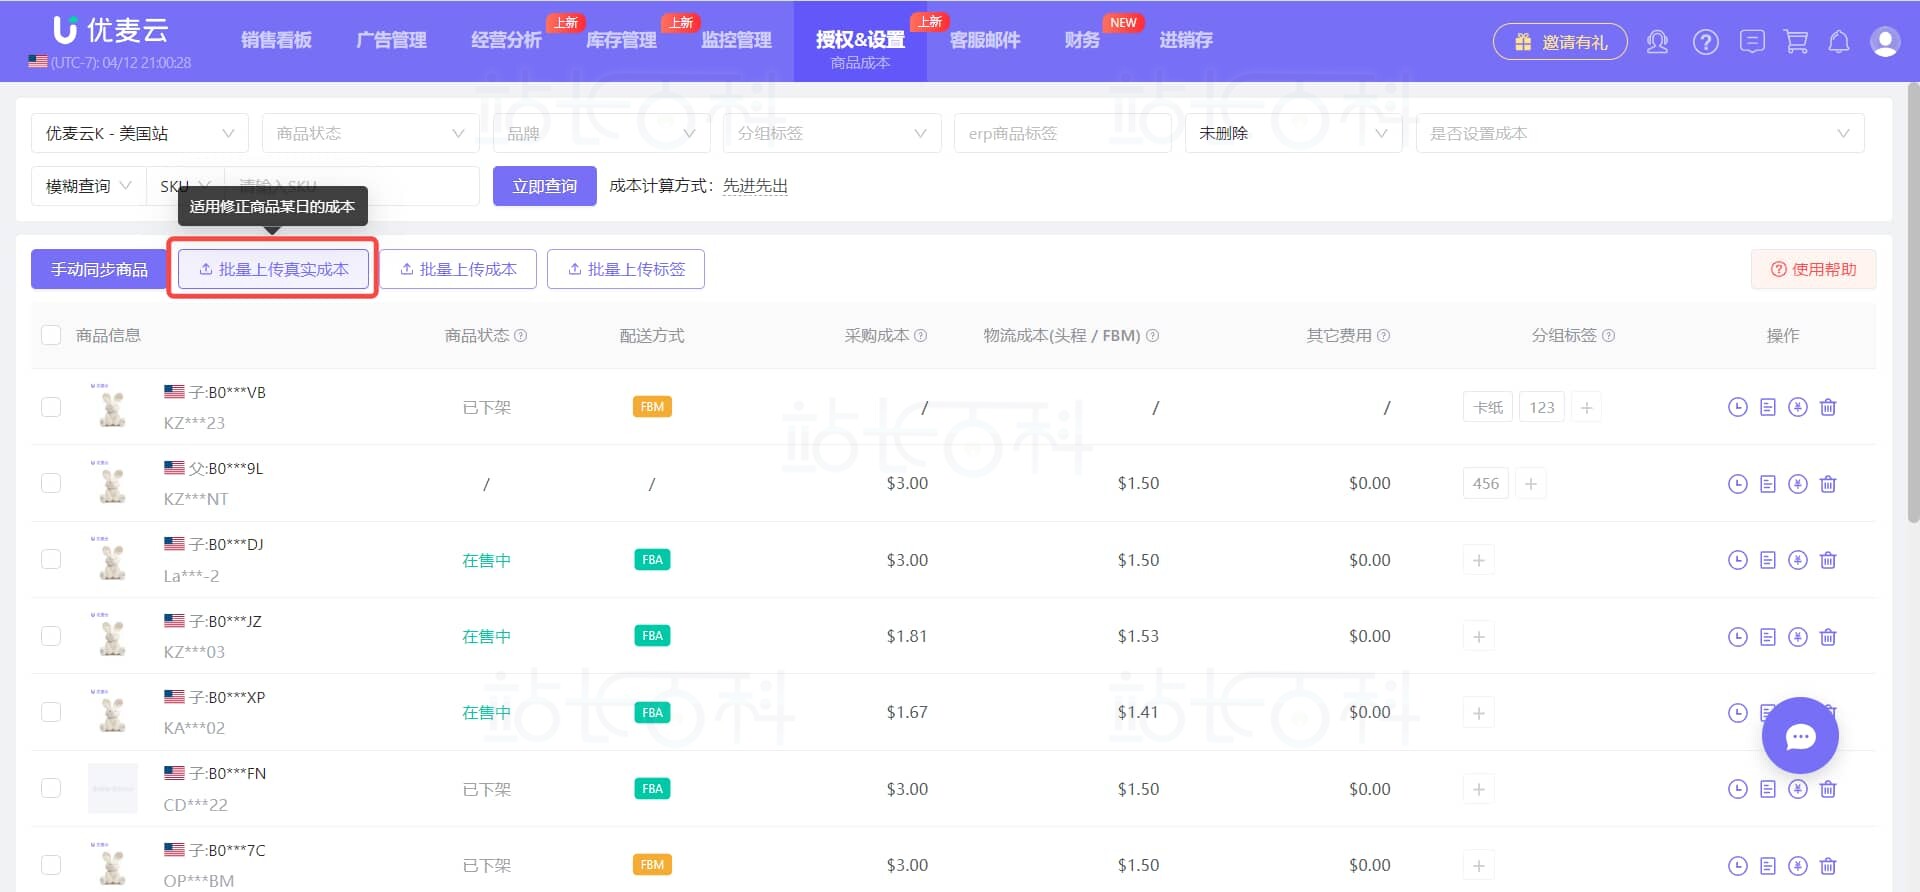Click 批量上传标签 button
1920x892 pixels.
[x=626, y=269]
